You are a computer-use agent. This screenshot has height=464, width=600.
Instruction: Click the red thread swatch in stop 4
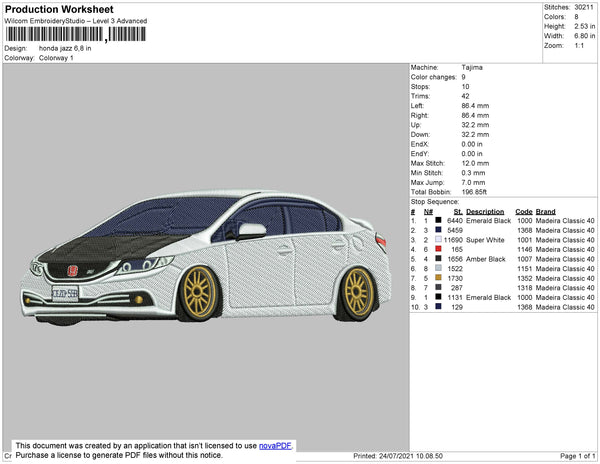(x=437, y=250)
